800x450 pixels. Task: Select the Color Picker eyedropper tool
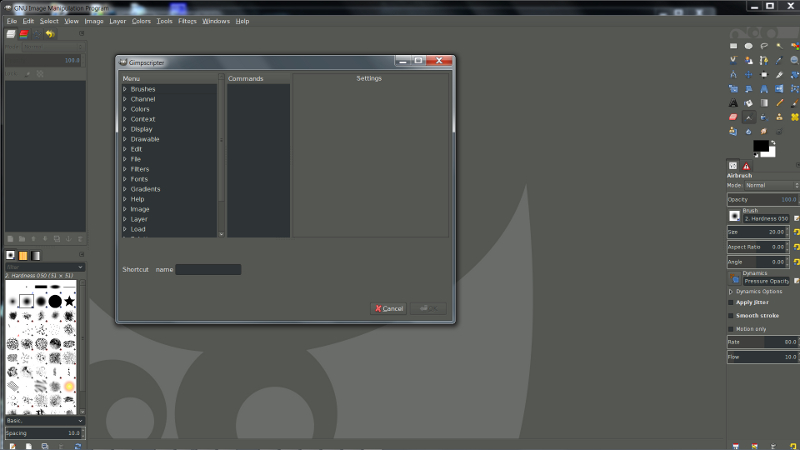coord(779,60)
